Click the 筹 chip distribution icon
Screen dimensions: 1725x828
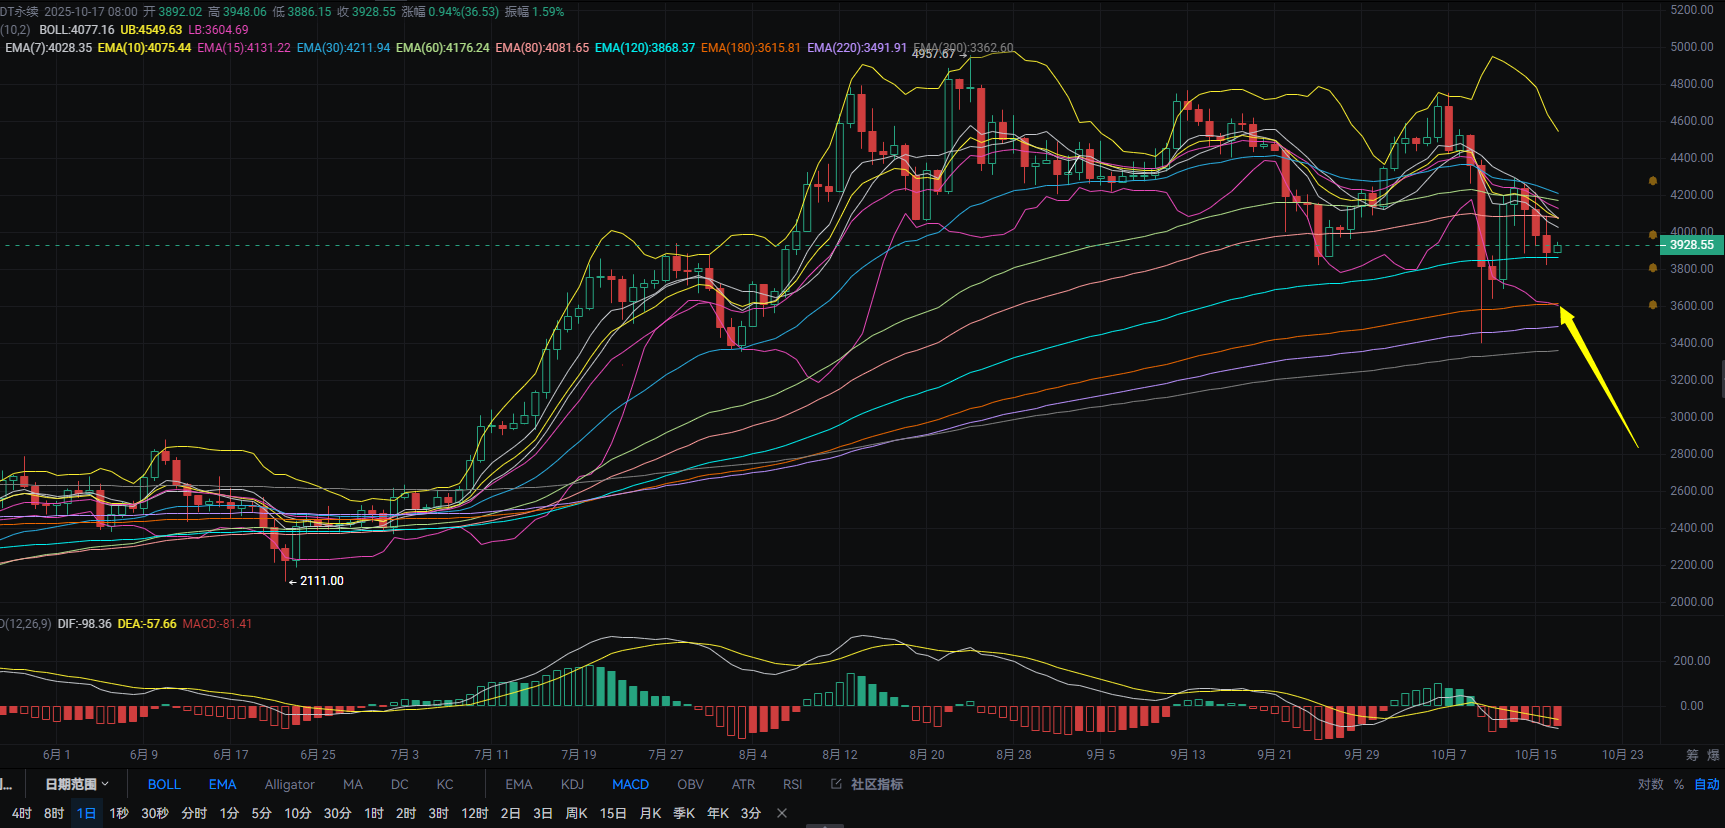click(1692, 755)
